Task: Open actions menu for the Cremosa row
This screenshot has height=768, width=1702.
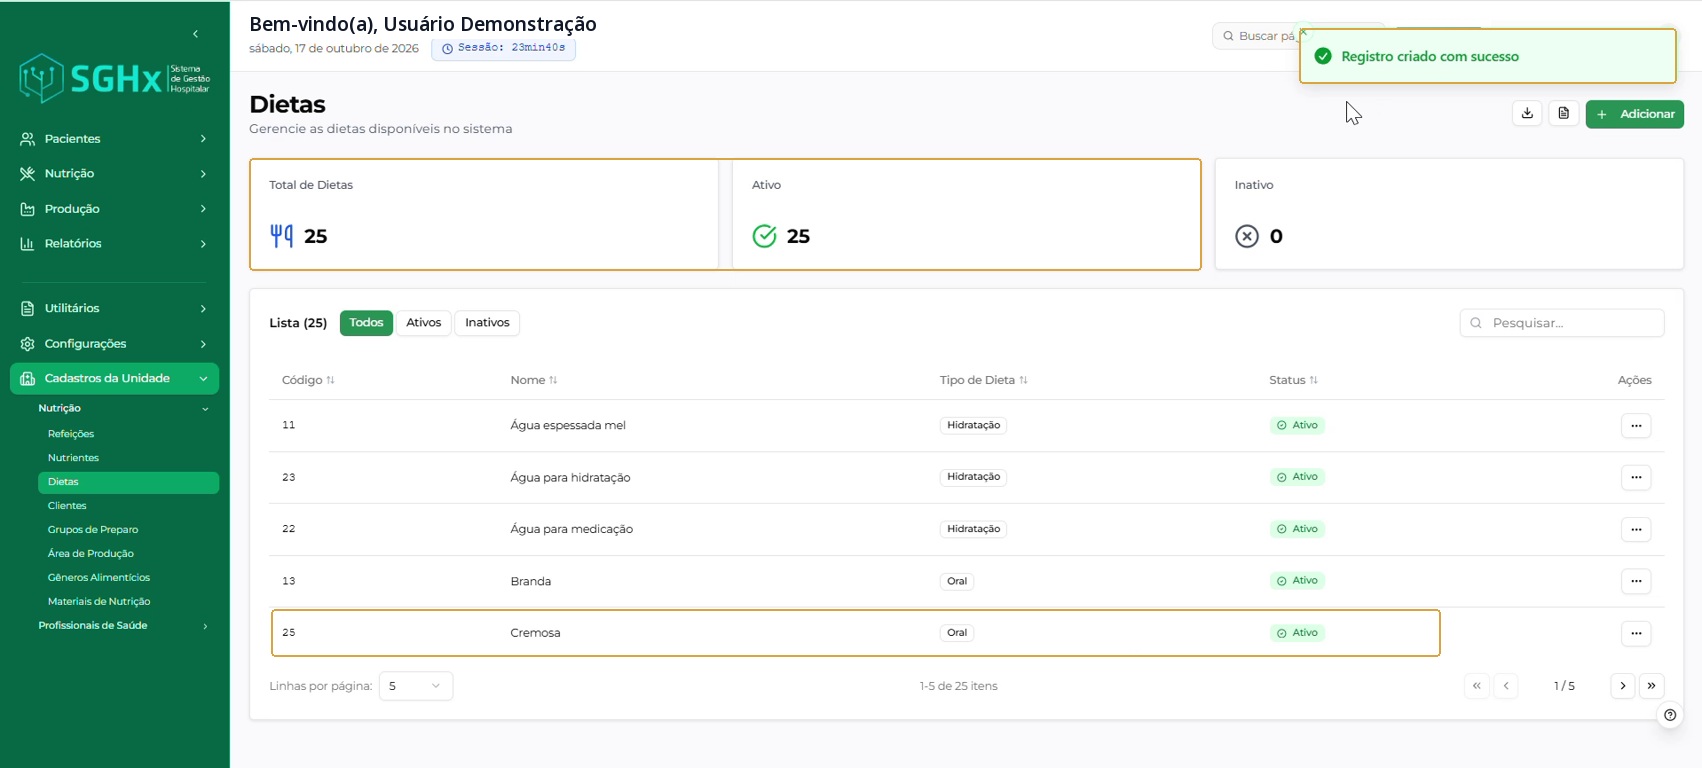Action: point(1636,633)
